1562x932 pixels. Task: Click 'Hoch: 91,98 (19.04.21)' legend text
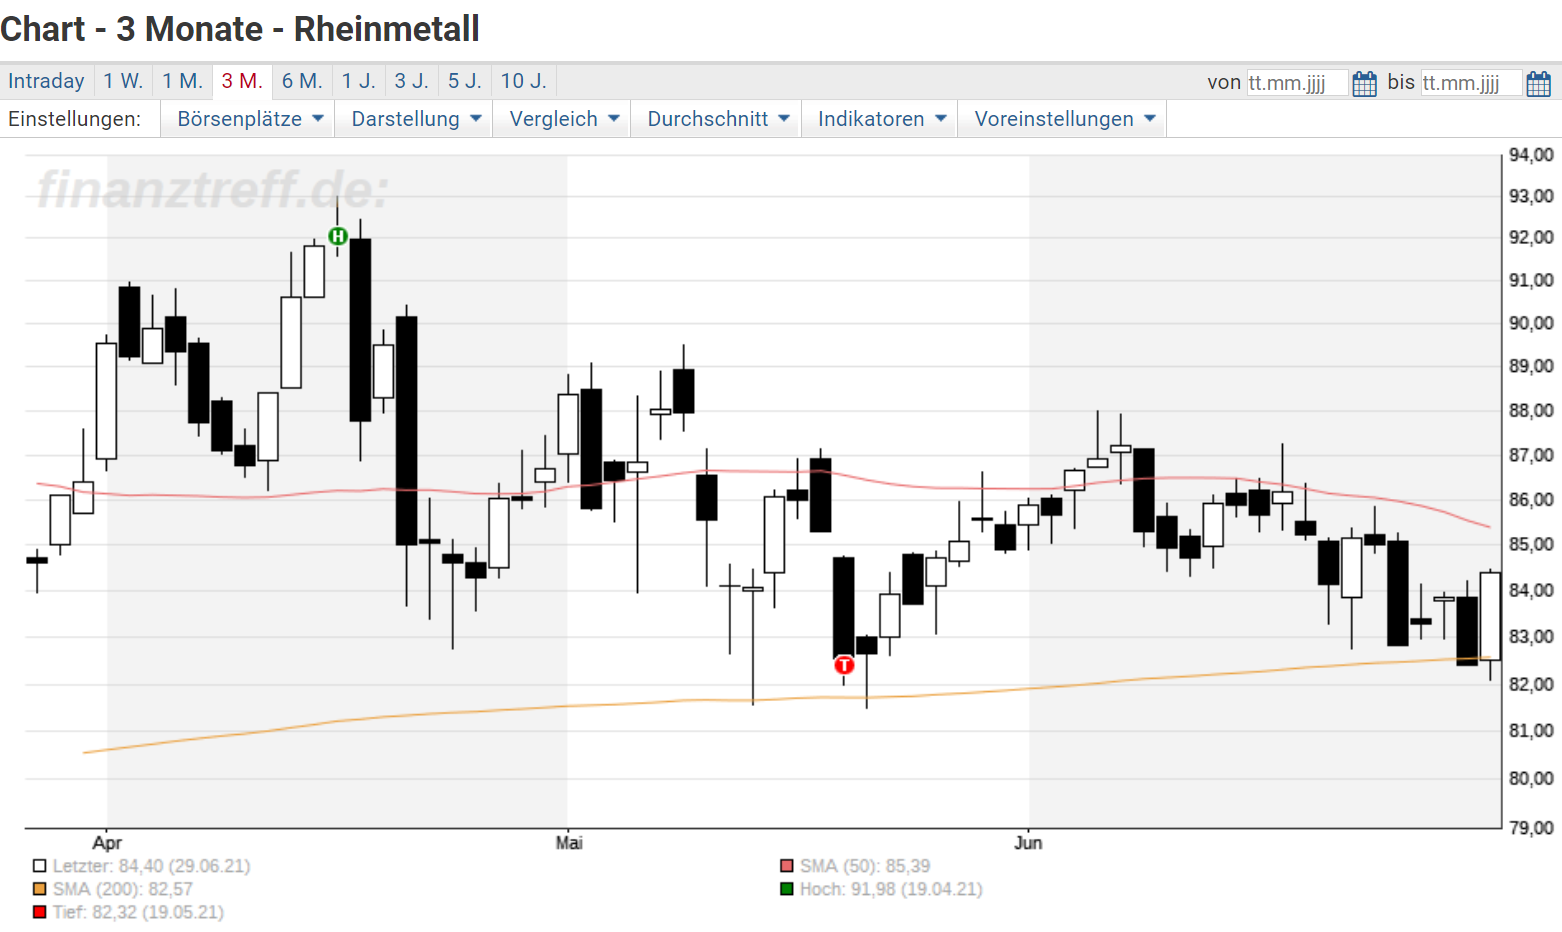click(891, 889)
